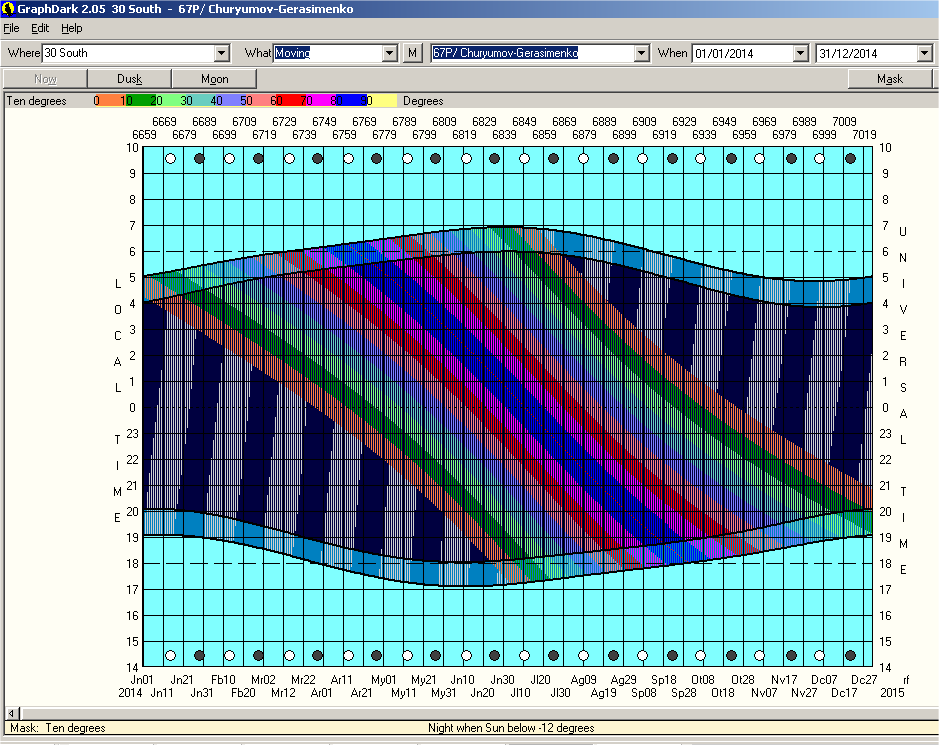Open the Where location dropdown

point(222,53)
